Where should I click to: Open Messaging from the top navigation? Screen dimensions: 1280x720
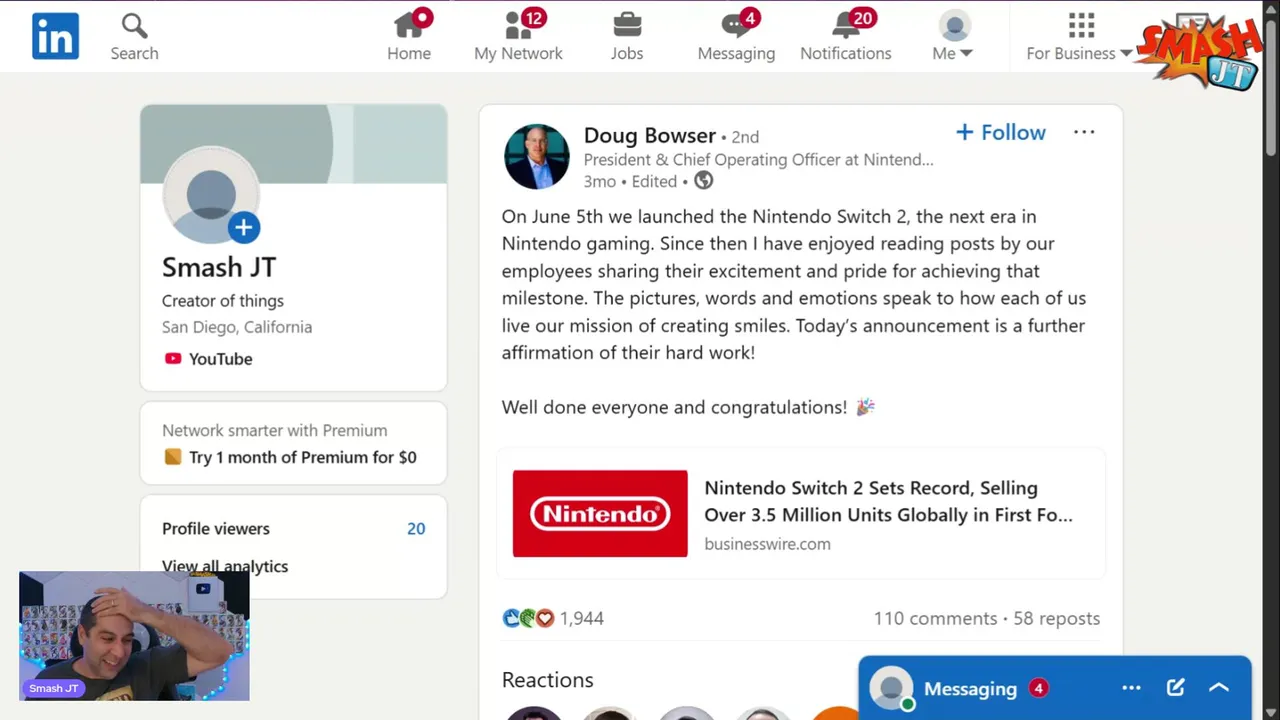pos(736,36)
